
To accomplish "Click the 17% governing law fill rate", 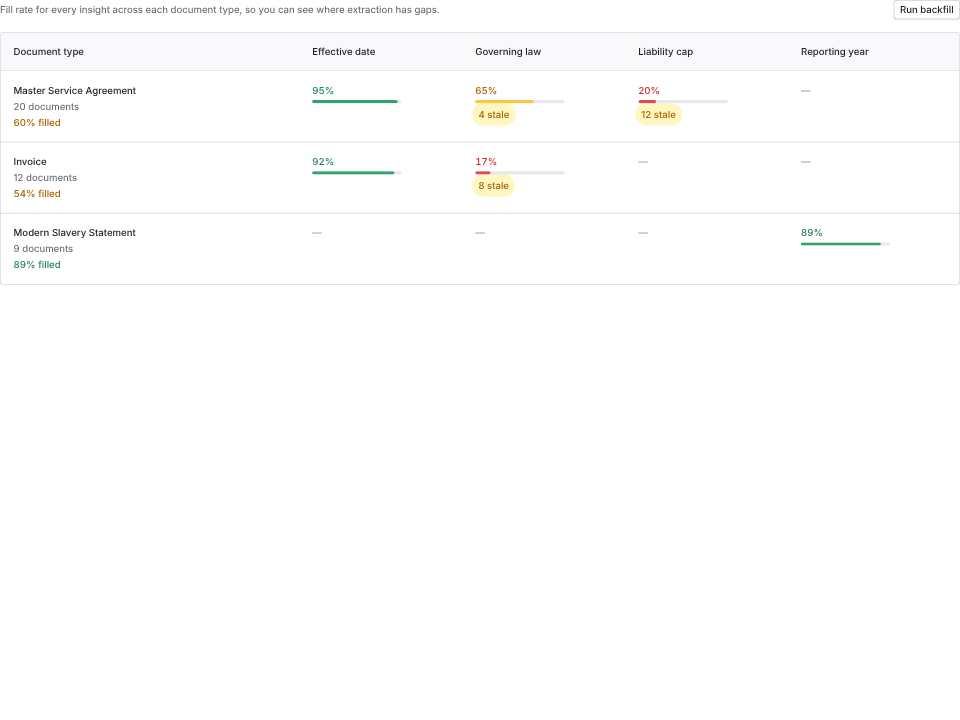I will click(486, 162).
